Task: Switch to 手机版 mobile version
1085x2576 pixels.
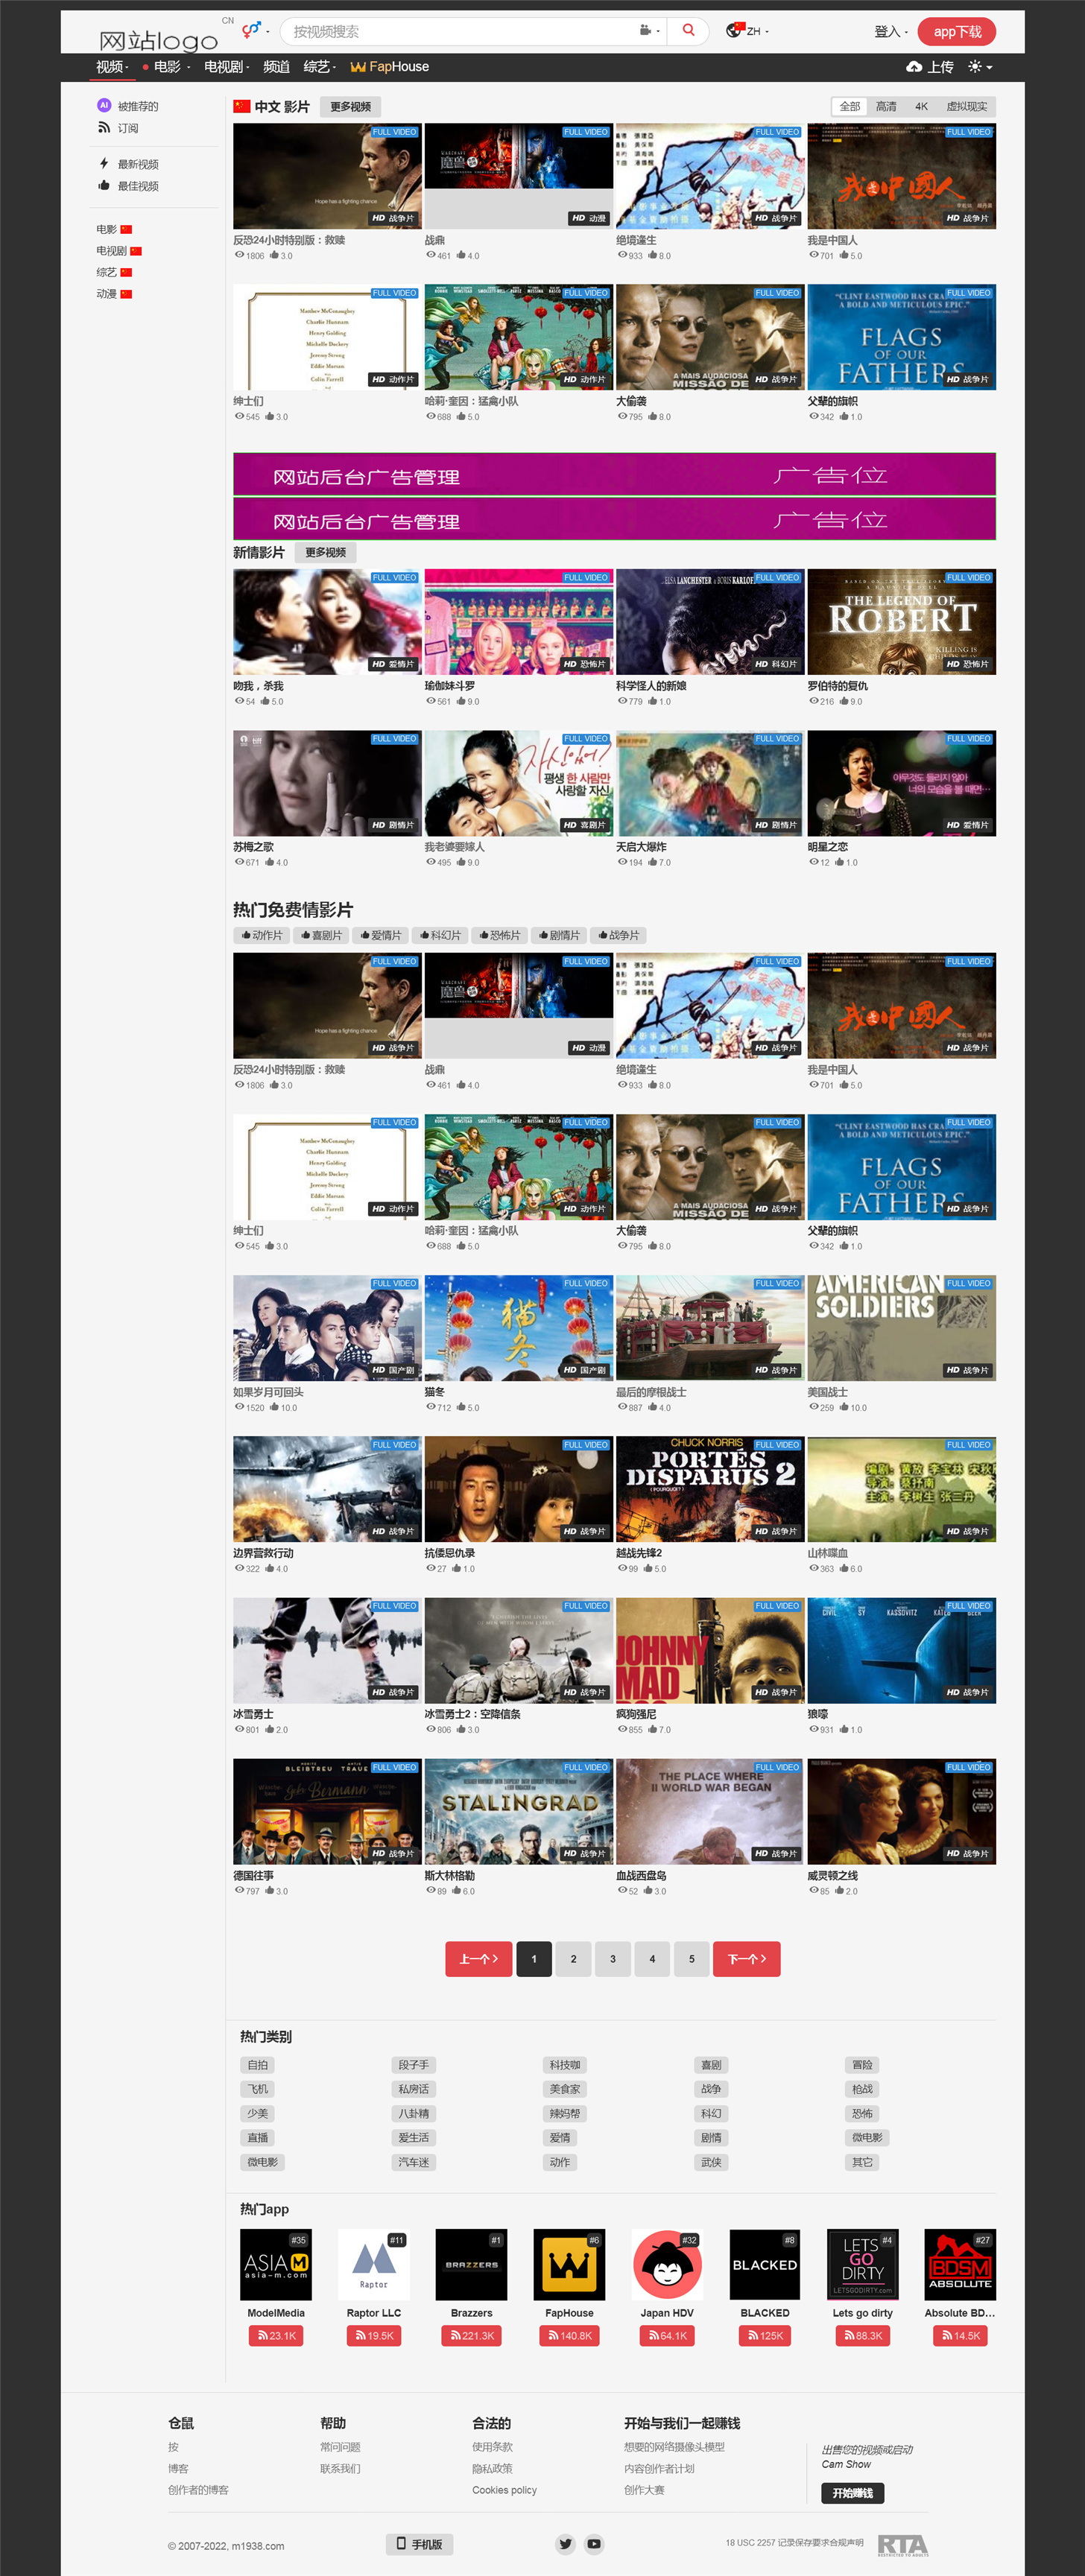Action: pos(419,2544)
